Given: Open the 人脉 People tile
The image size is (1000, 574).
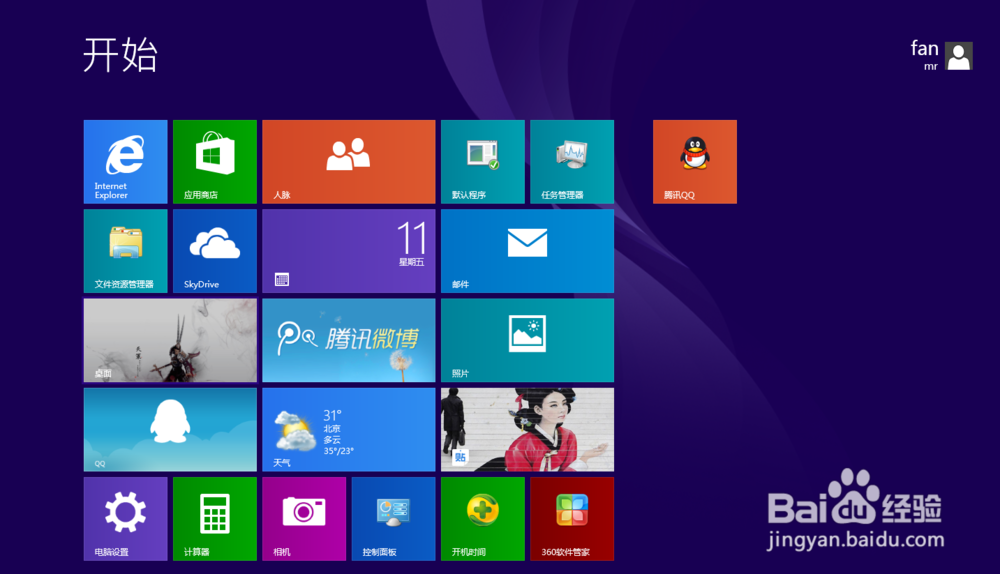Looking at the screenshot, I should 349,162.
